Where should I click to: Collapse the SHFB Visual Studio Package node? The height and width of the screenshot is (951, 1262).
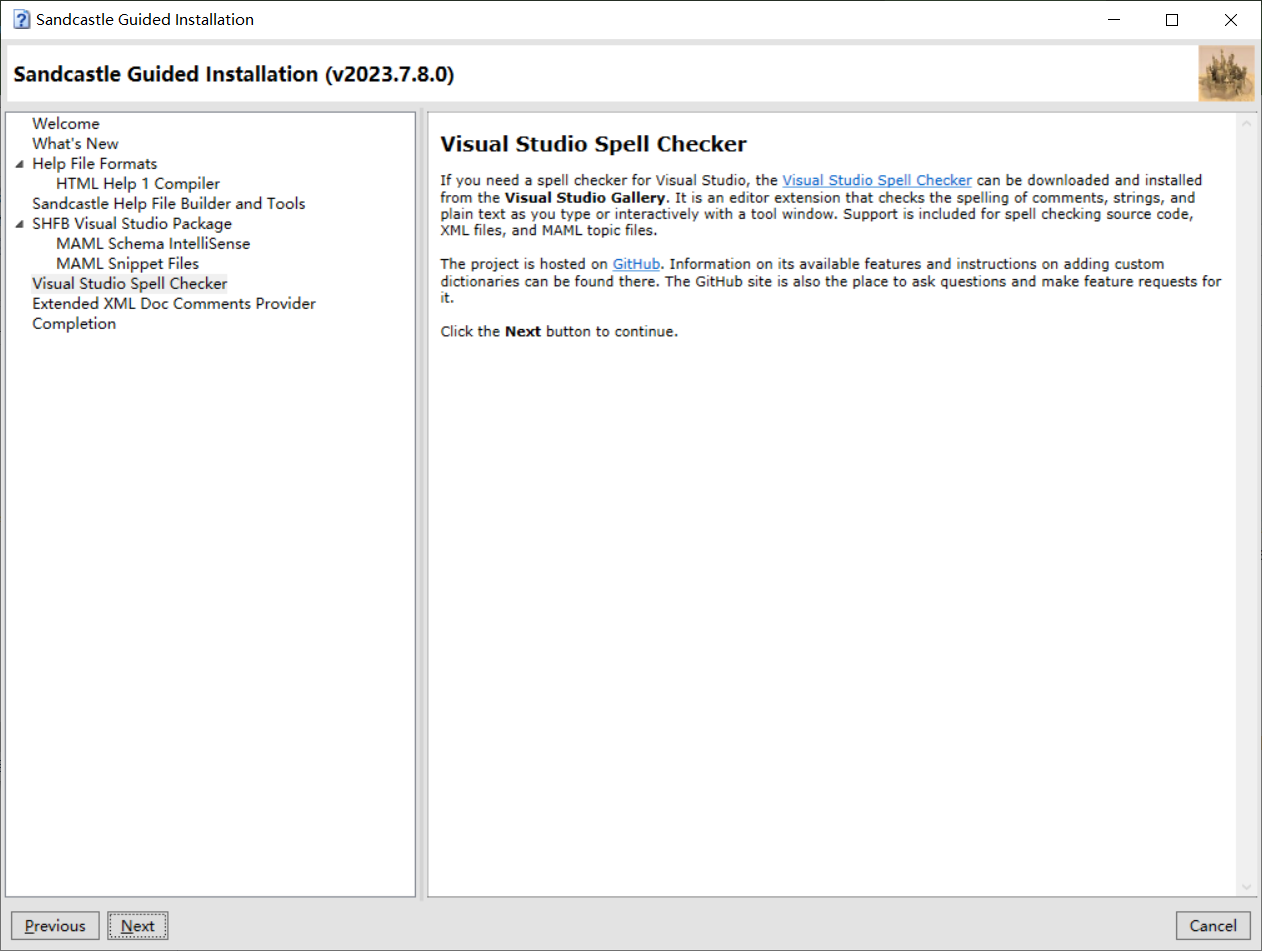tap(20, 224)
